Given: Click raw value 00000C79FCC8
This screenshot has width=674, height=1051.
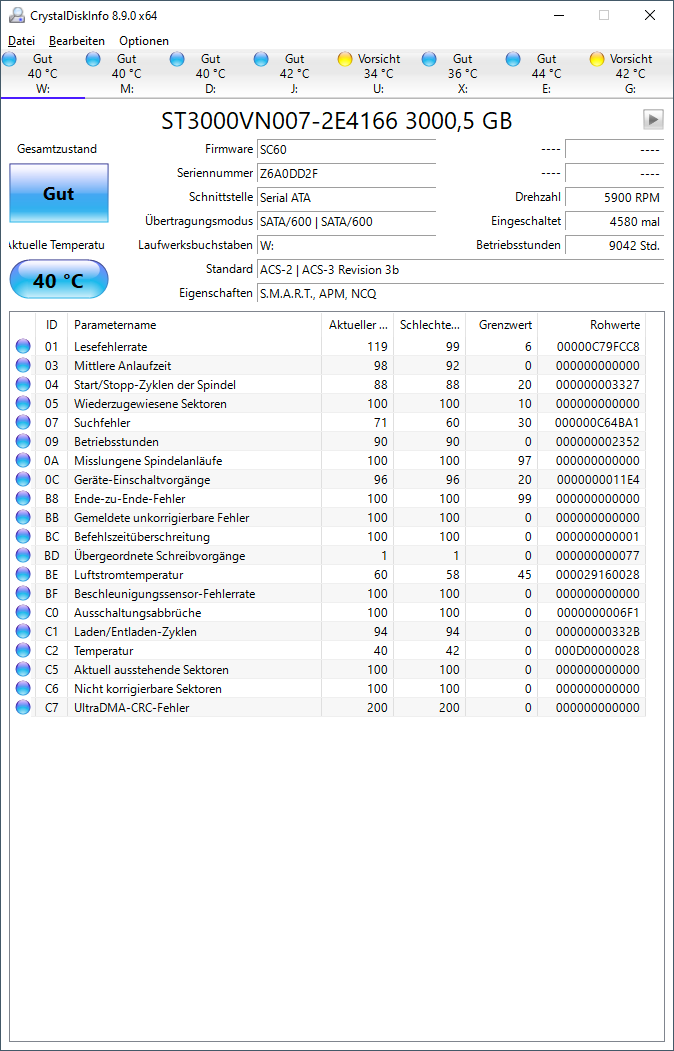Looking at the screenshot, I should pos(598,347).
